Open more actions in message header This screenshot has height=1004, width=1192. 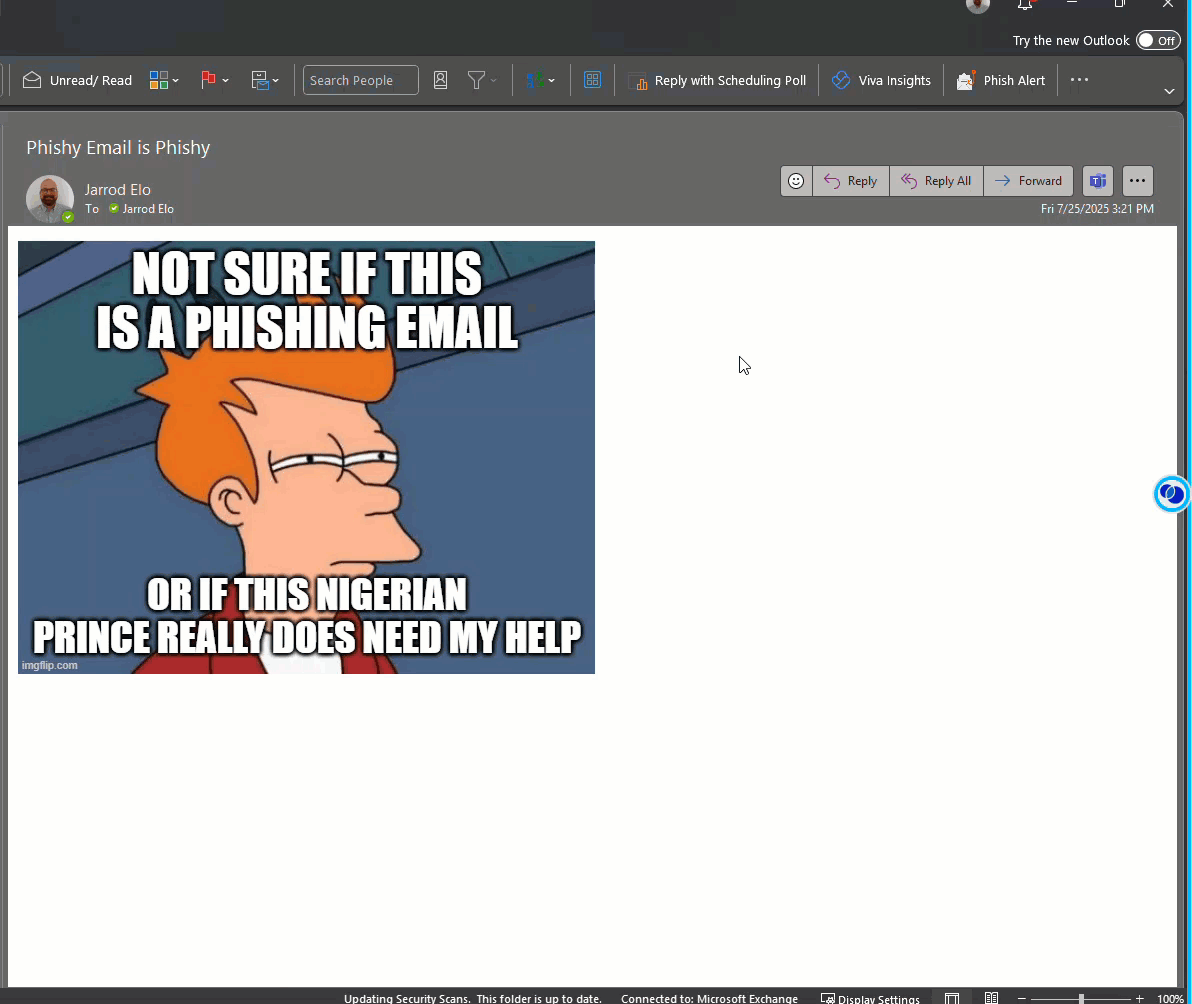pyautogui.click(x=1137, y=181)
